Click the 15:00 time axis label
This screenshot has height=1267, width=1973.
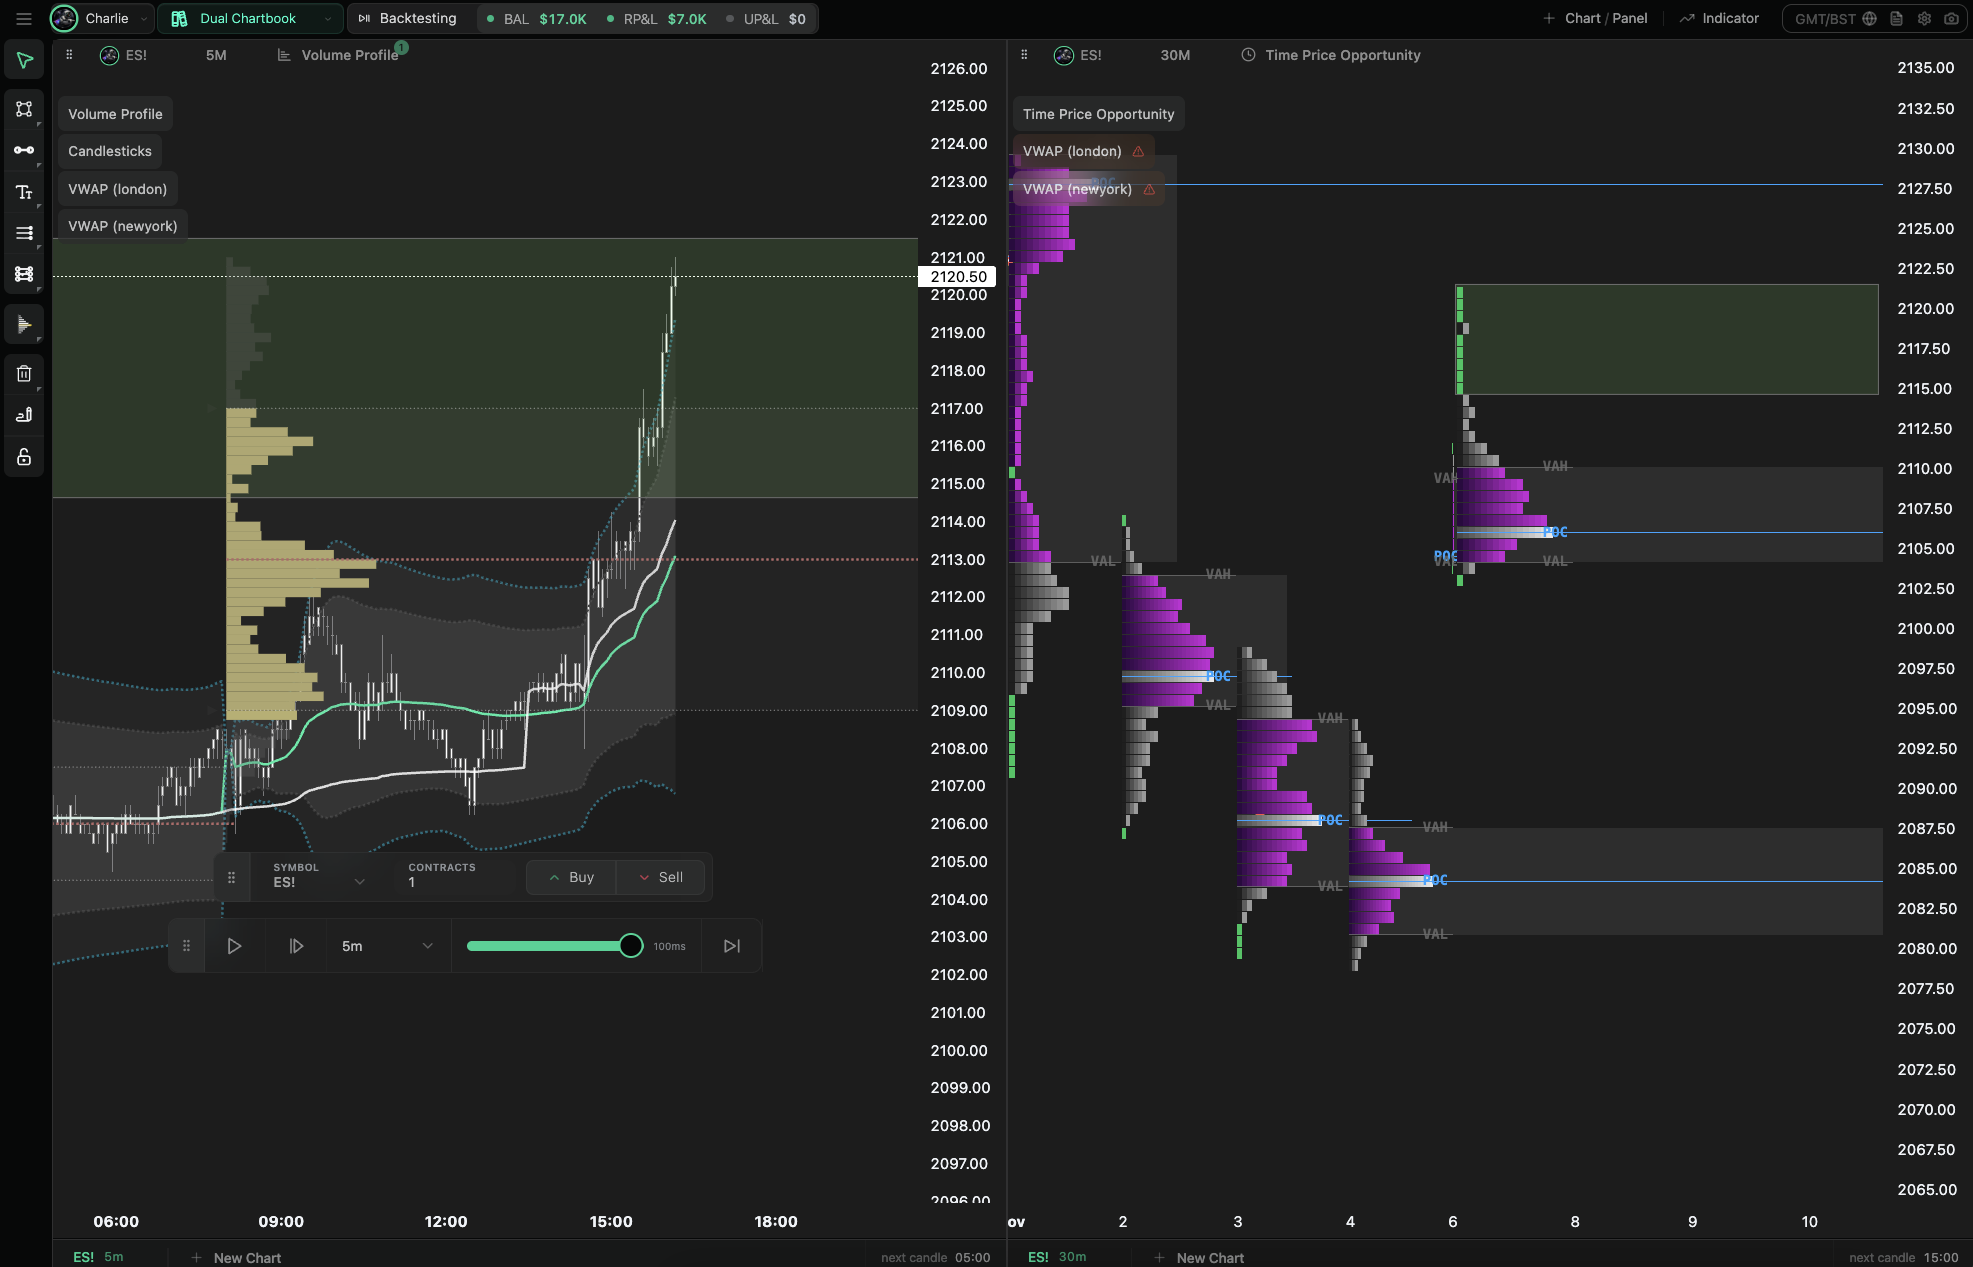pyautogui.click(x=611, y=1221)
